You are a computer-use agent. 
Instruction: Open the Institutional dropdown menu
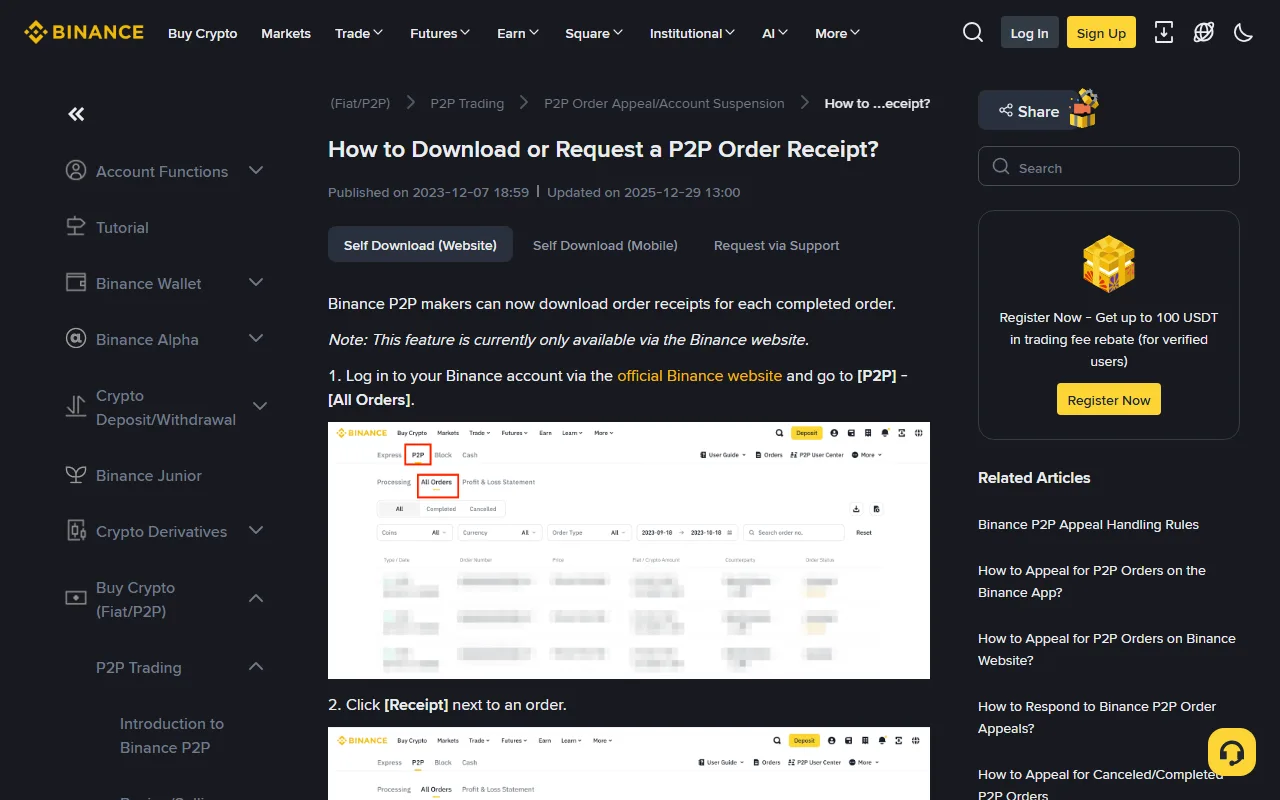pos(692,33)
